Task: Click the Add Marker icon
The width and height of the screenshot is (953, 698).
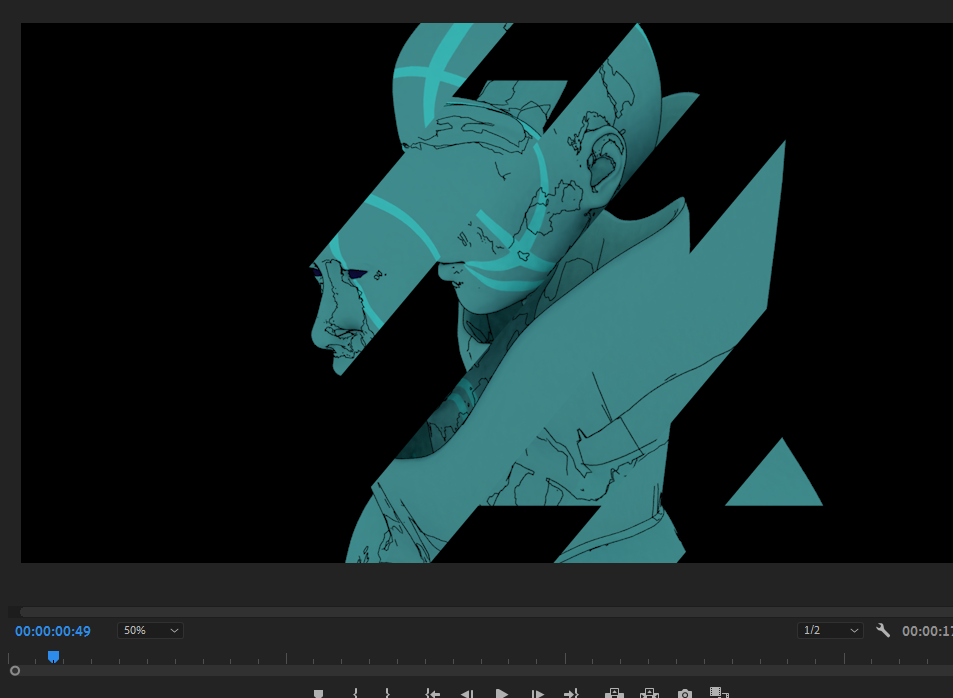Action: 318,694
